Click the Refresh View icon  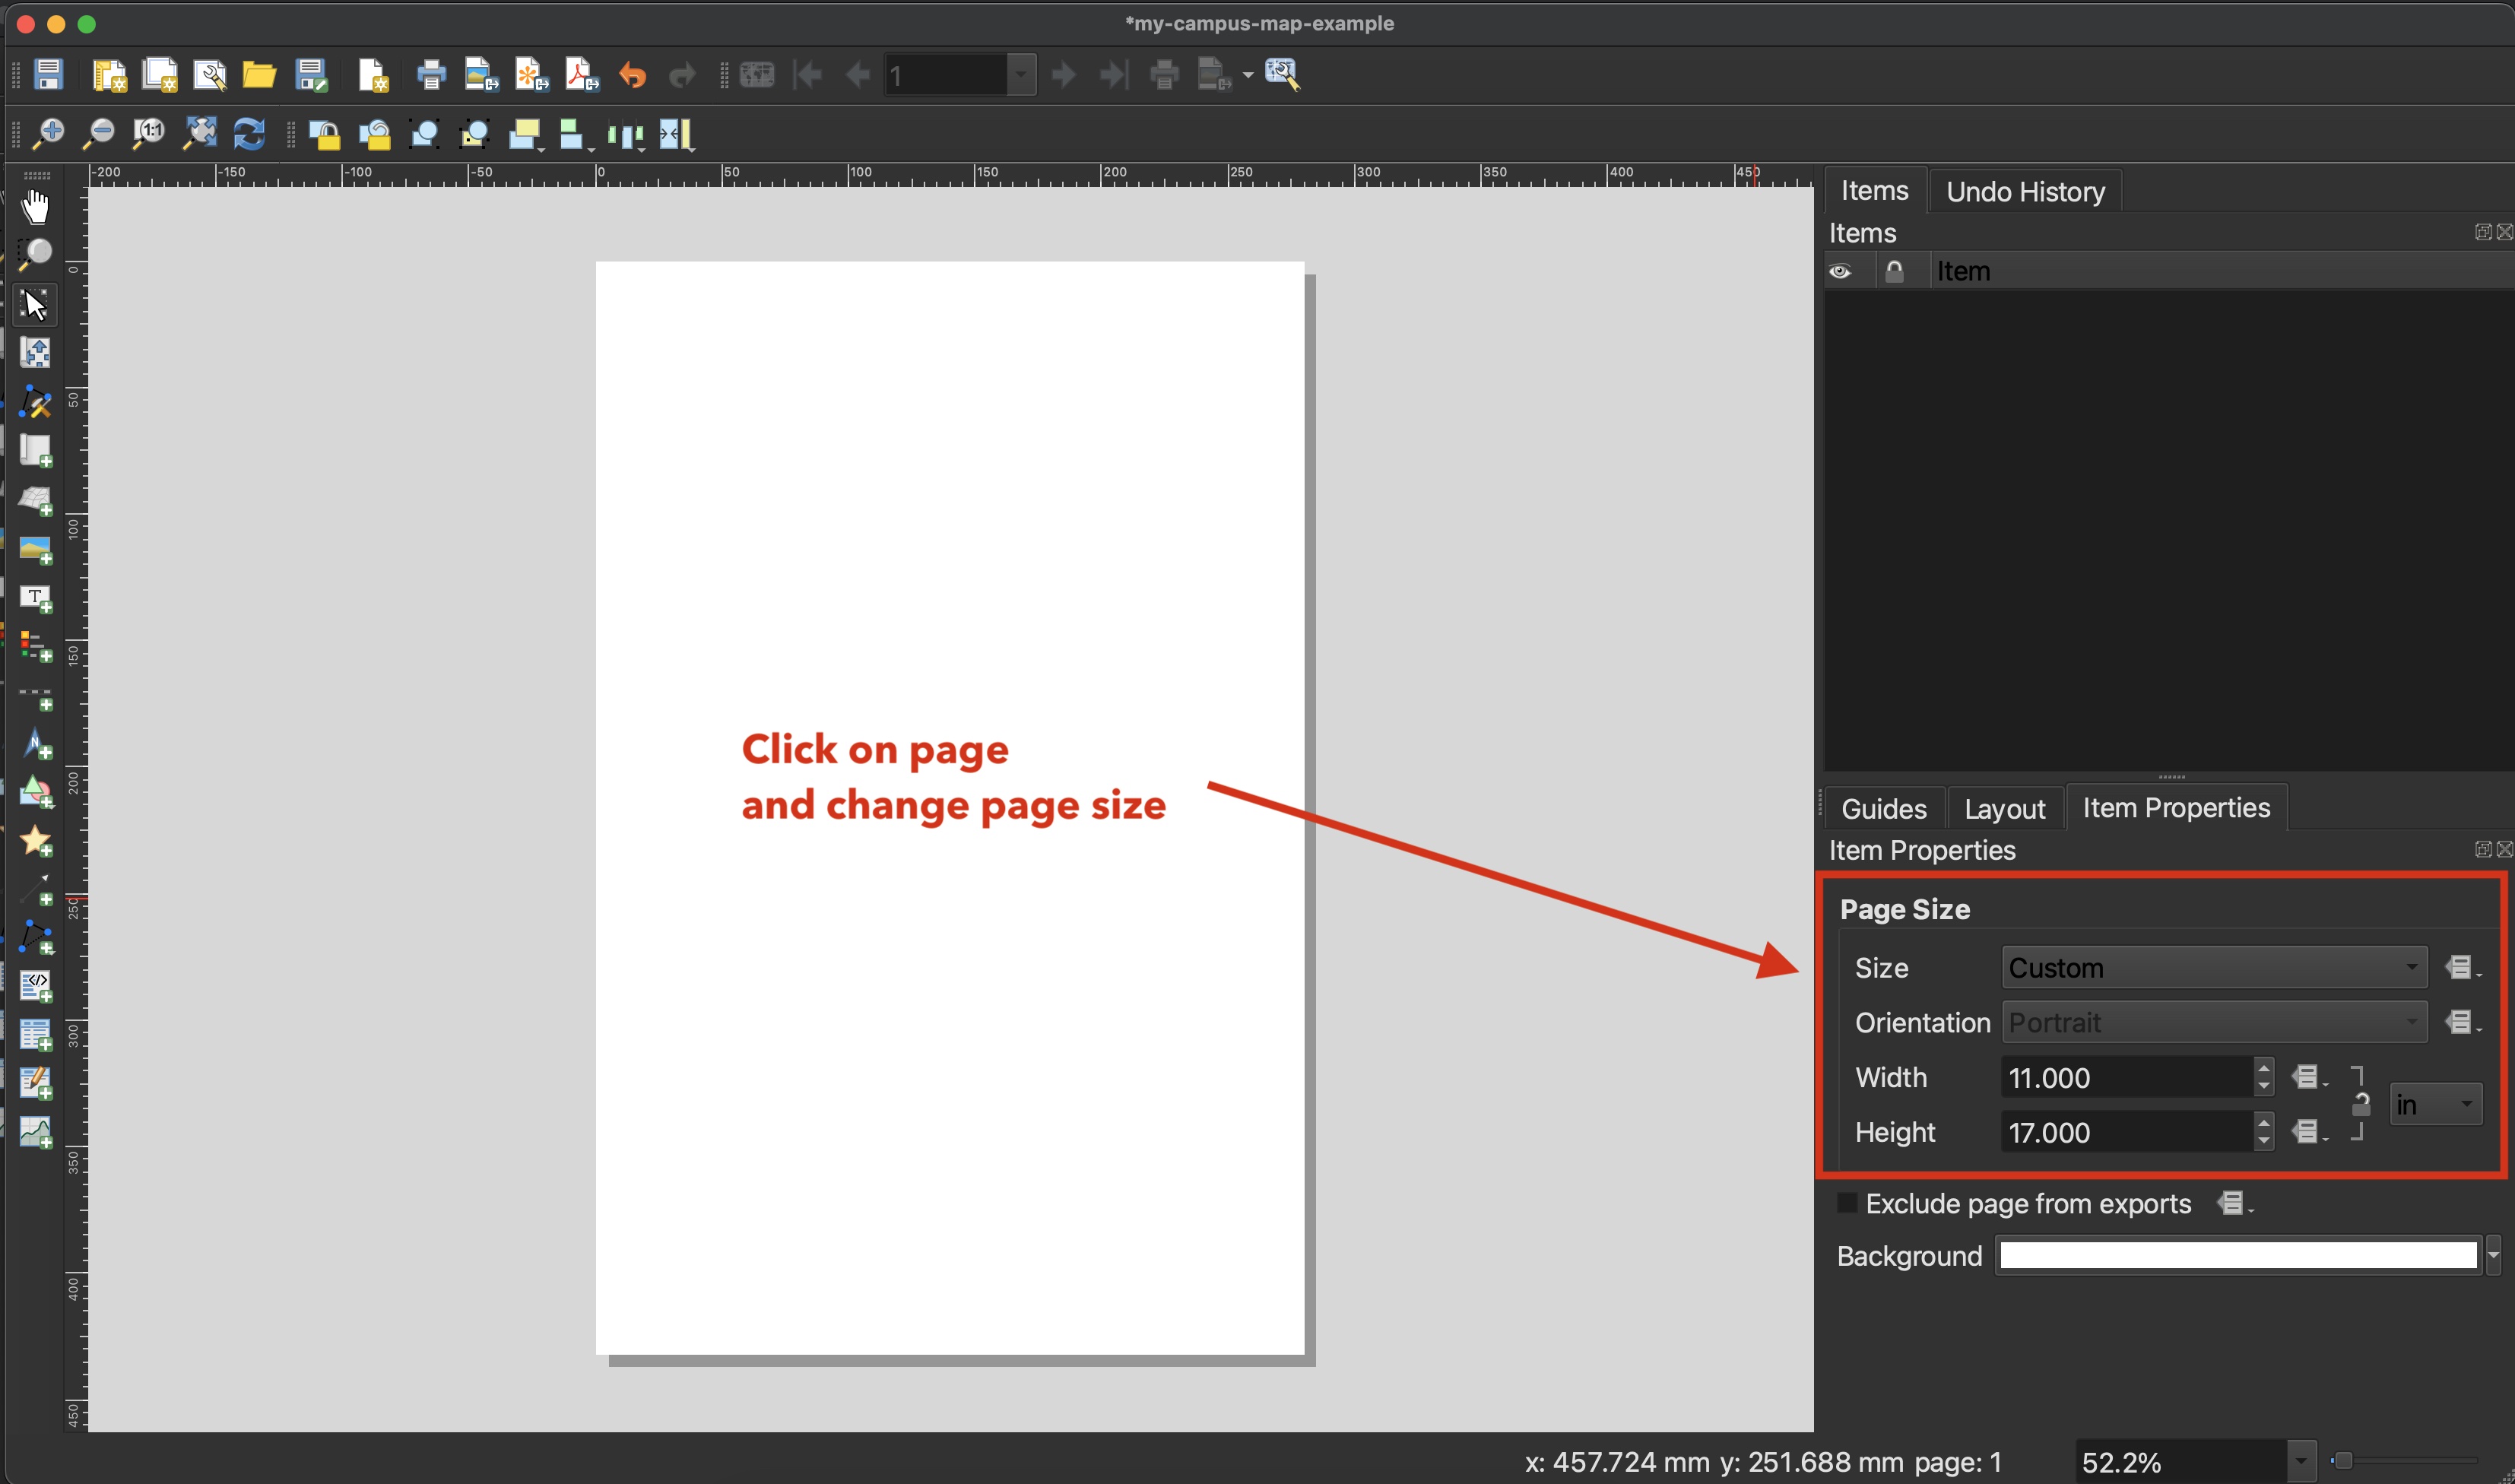tap(249, 133)
